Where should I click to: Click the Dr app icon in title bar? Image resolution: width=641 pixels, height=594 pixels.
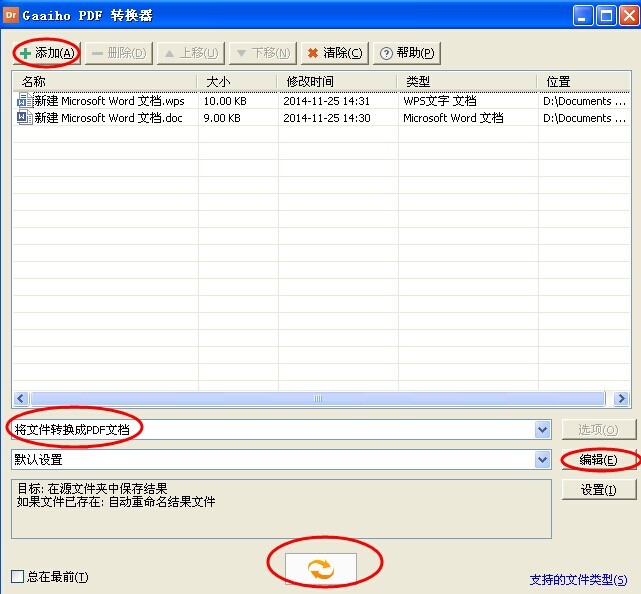click(x=11, y=15)
